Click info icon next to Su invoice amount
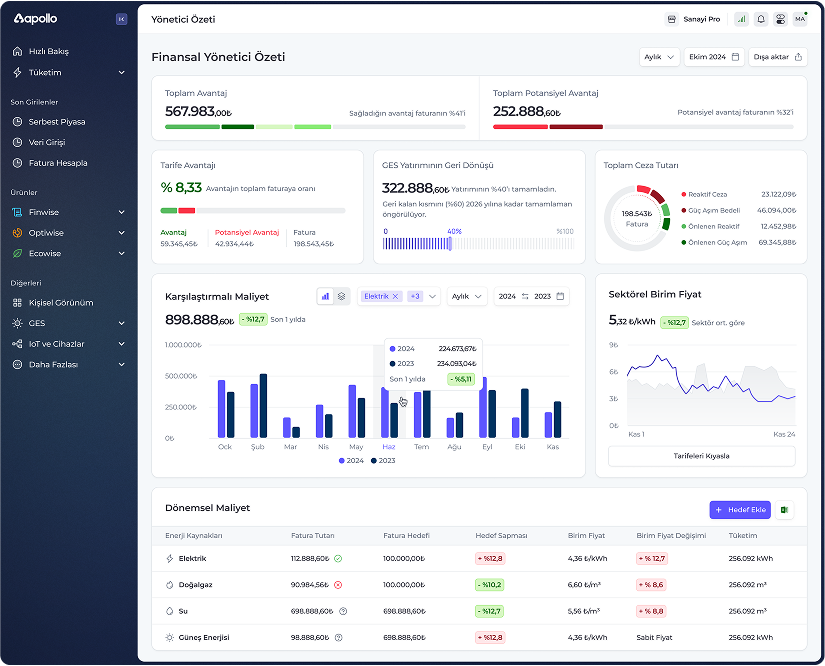The width and height of the screenshot is (825, 666). [343, 611]
